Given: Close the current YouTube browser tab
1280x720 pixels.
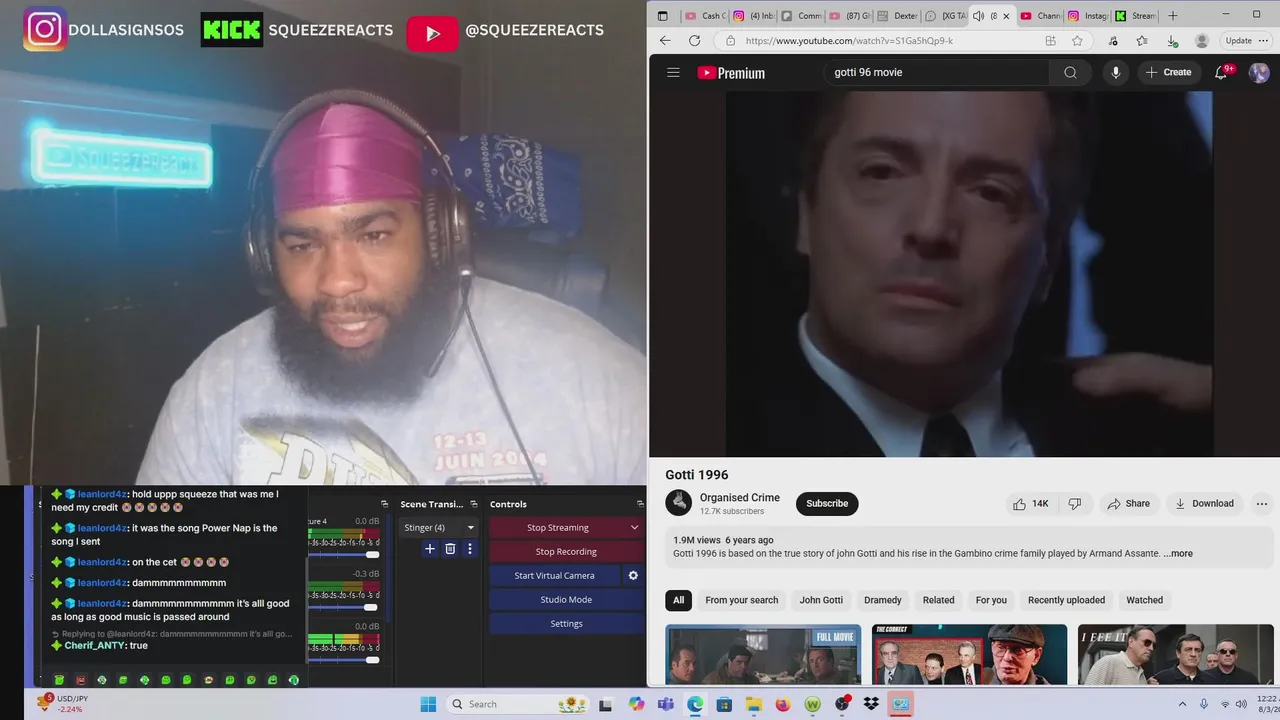Looking at the screenshot, I should point(1006,16).
